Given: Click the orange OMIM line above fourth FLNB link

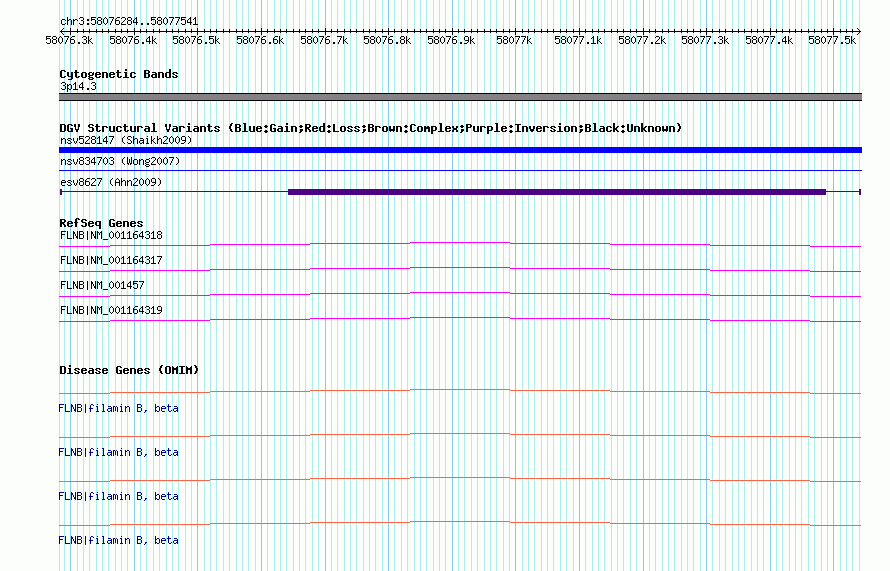Looking at the screenshot, I should [x=460, y=524].
